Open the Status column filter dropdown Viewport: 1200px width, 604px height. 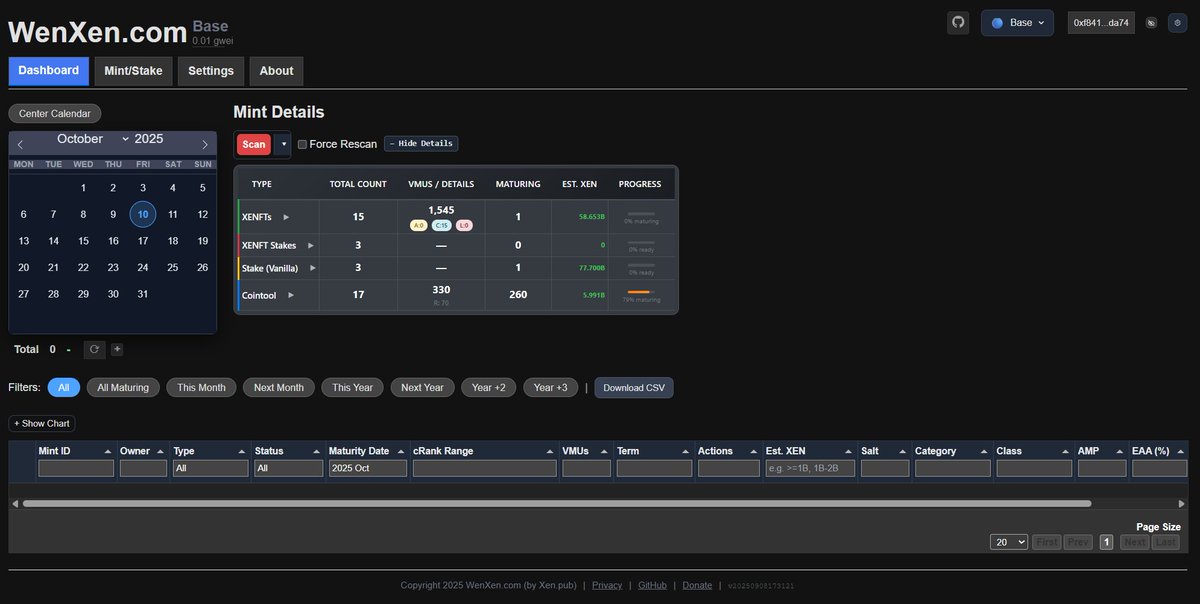coord(289,468)
